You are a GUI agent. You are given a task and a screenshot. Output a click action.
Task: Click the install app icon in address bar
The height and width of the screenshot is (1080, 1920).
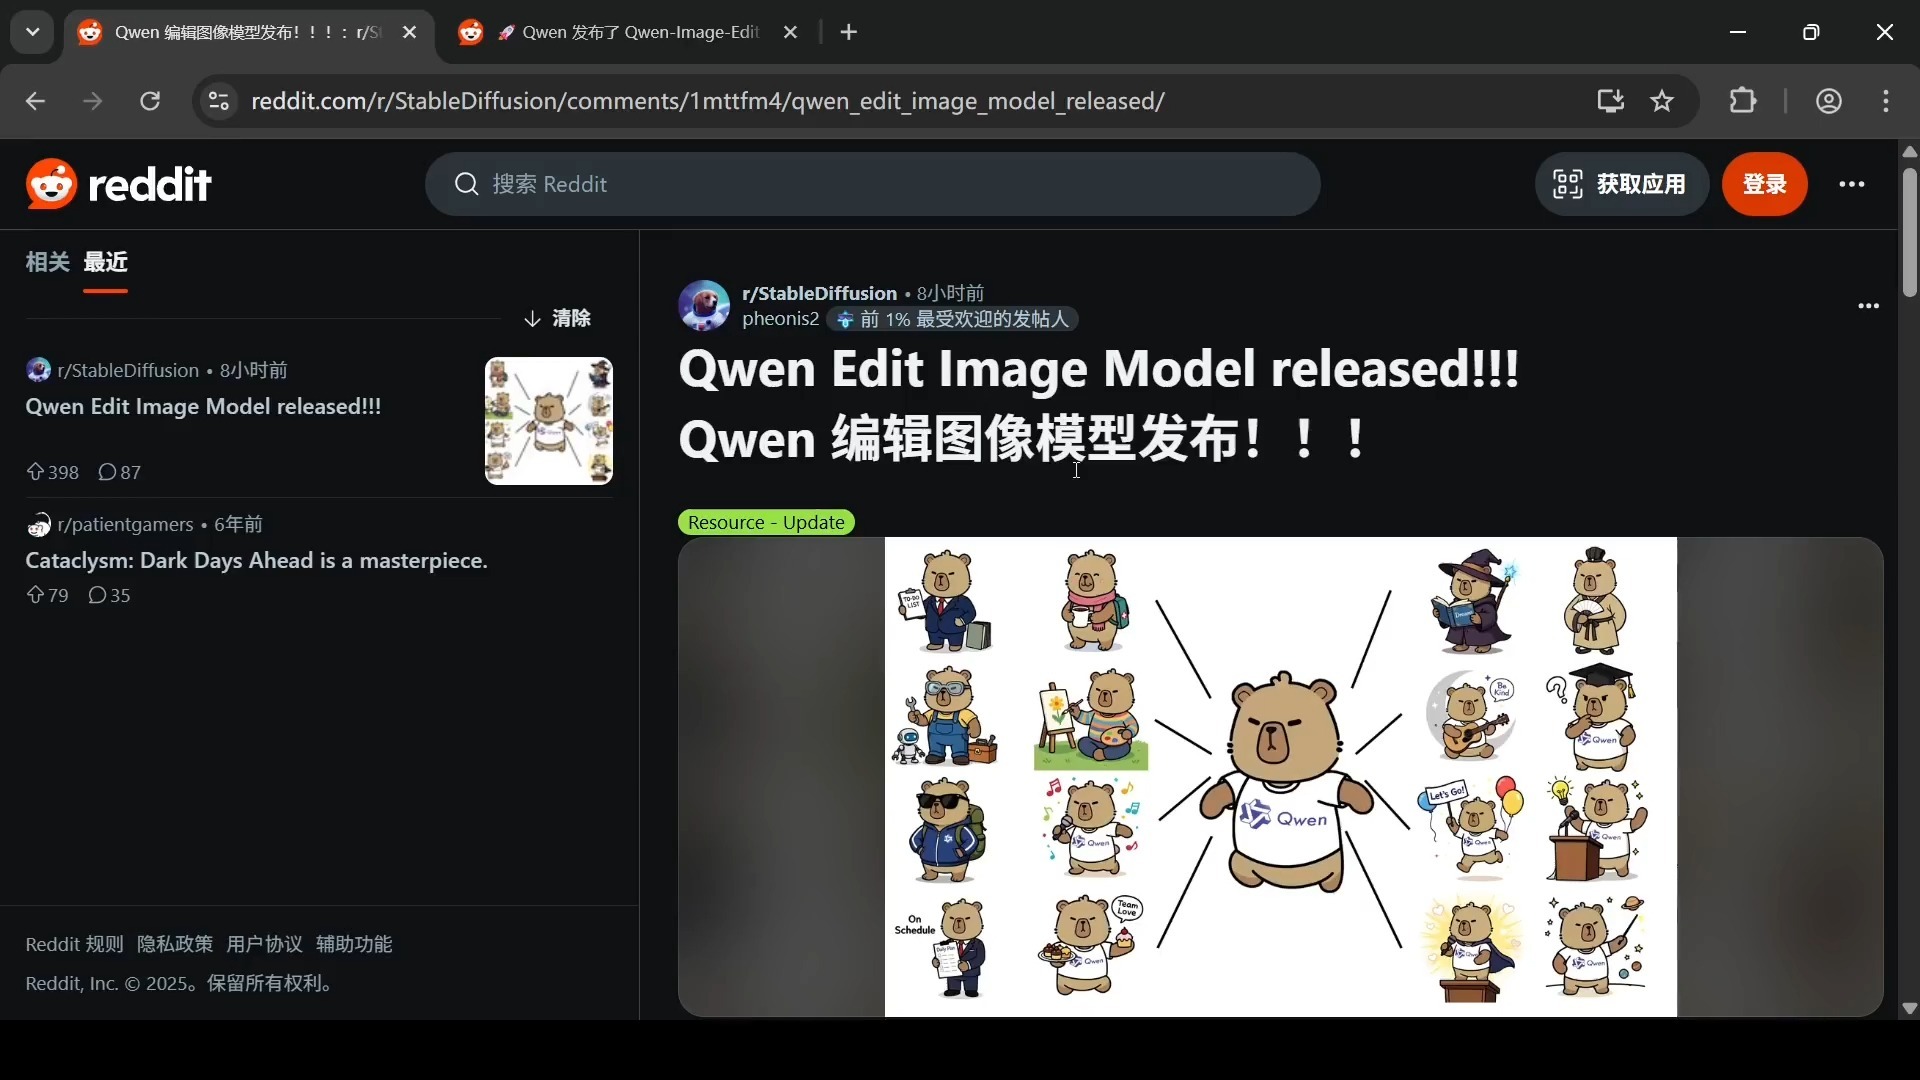coord(1610,101)
